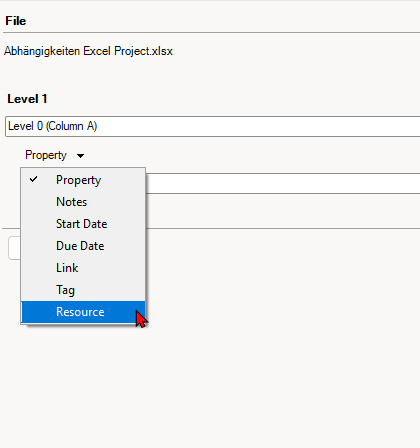The height and width of the screenshot is (448, 420).
Task: Click empty space right of Property dropdown
Action: point(250,155)
